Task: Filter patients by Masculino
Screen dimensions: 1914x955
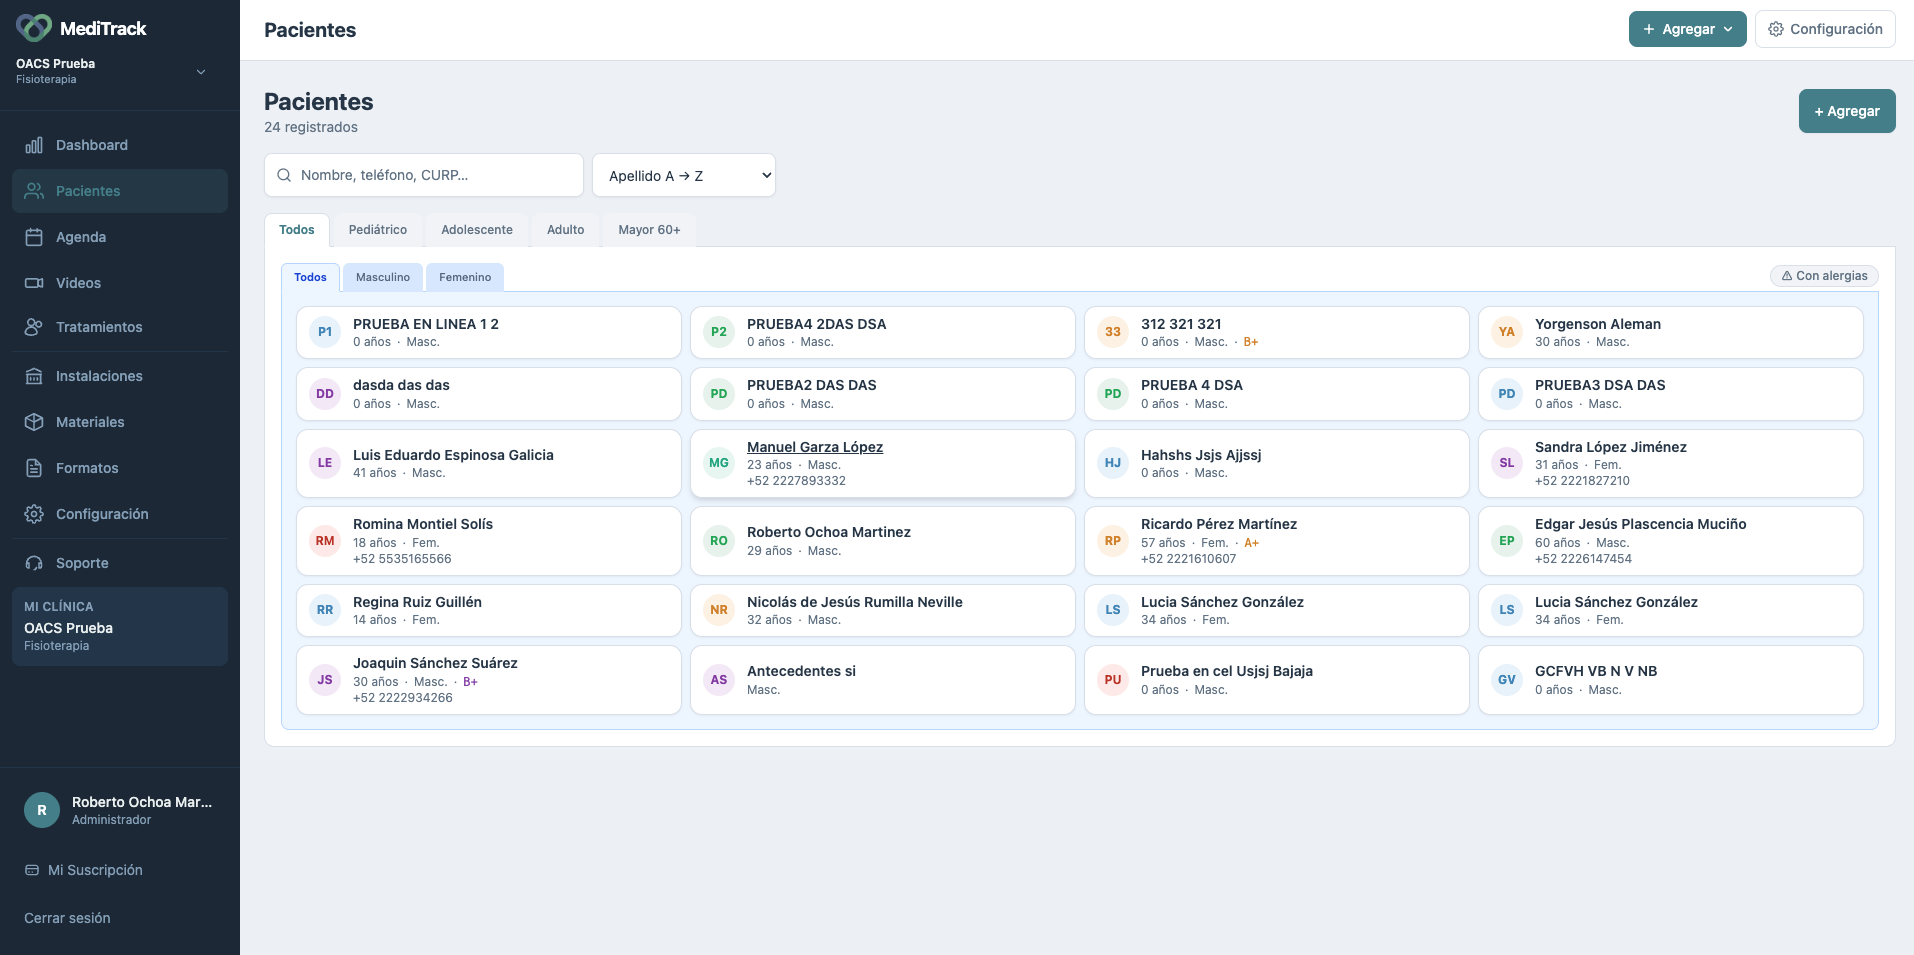Action: (383, 277)
